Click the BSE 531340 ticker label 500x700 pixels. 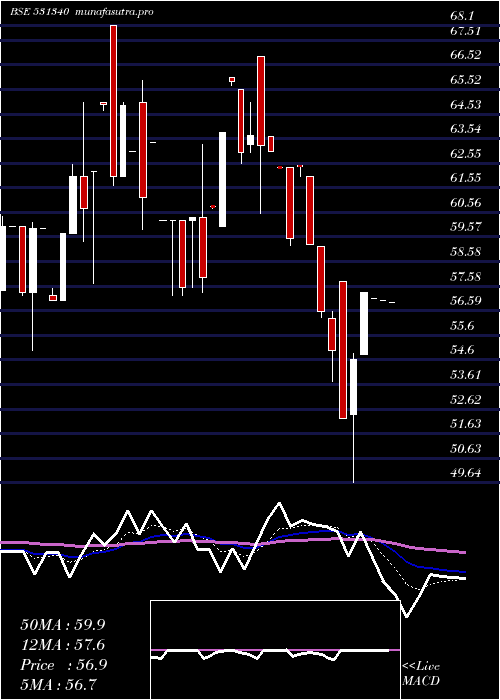39,12
